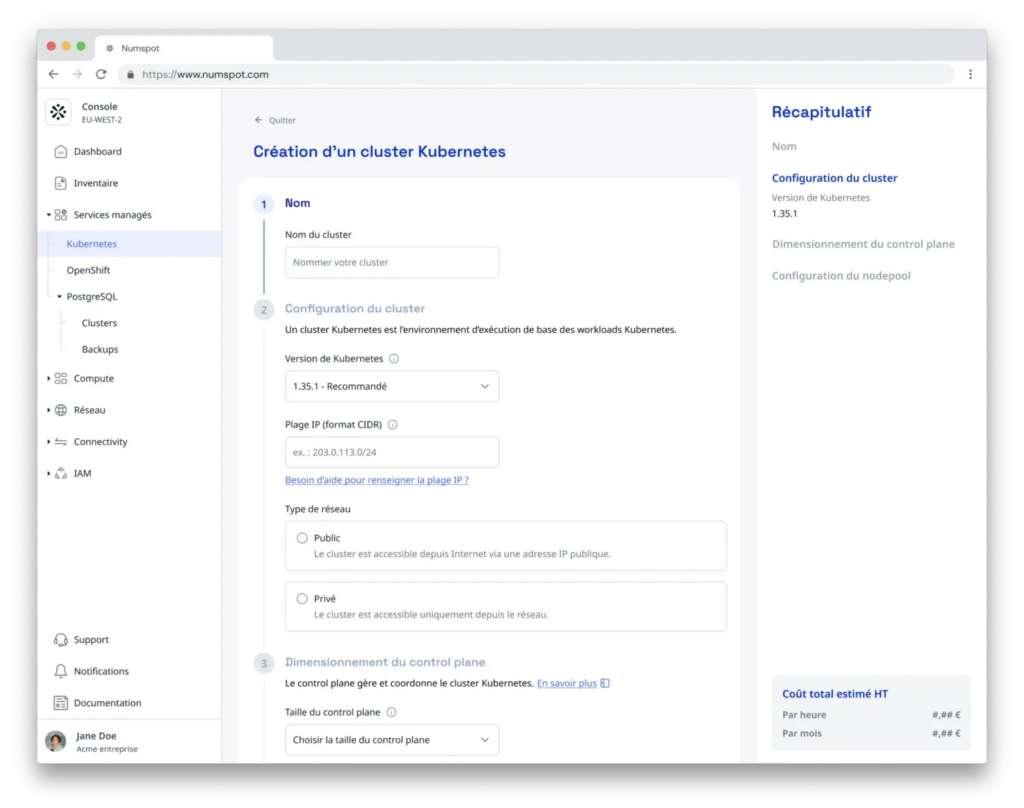Click info icon next to Taille du control plane
Viewport: 1024px width, 808px height.
tap(391, 712)
